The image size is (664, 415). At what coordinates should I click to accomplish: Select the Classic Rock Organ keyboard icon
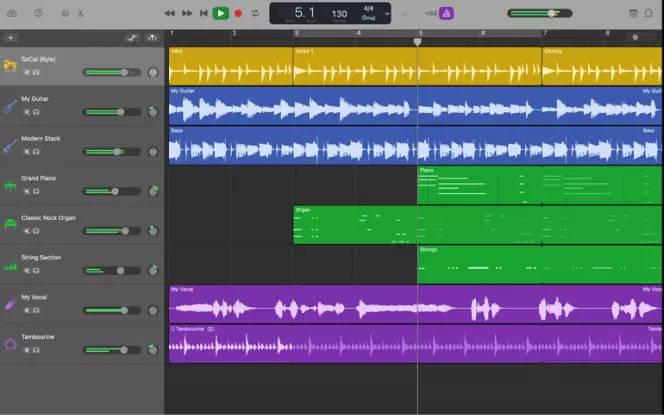[x=10, y=225]
